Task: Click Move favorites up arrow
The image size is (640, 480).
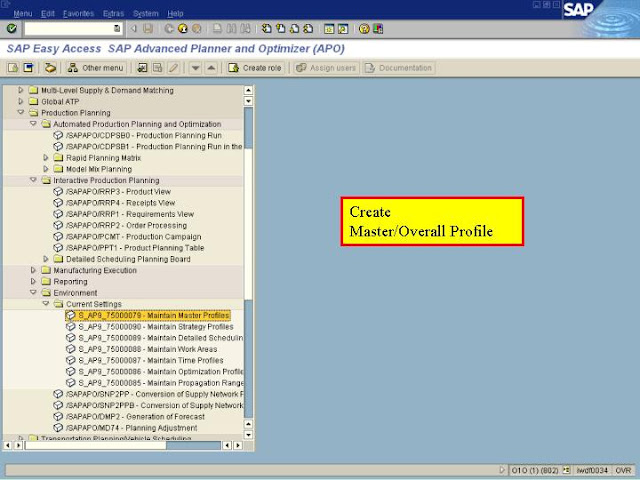Action: coord(211,68)
